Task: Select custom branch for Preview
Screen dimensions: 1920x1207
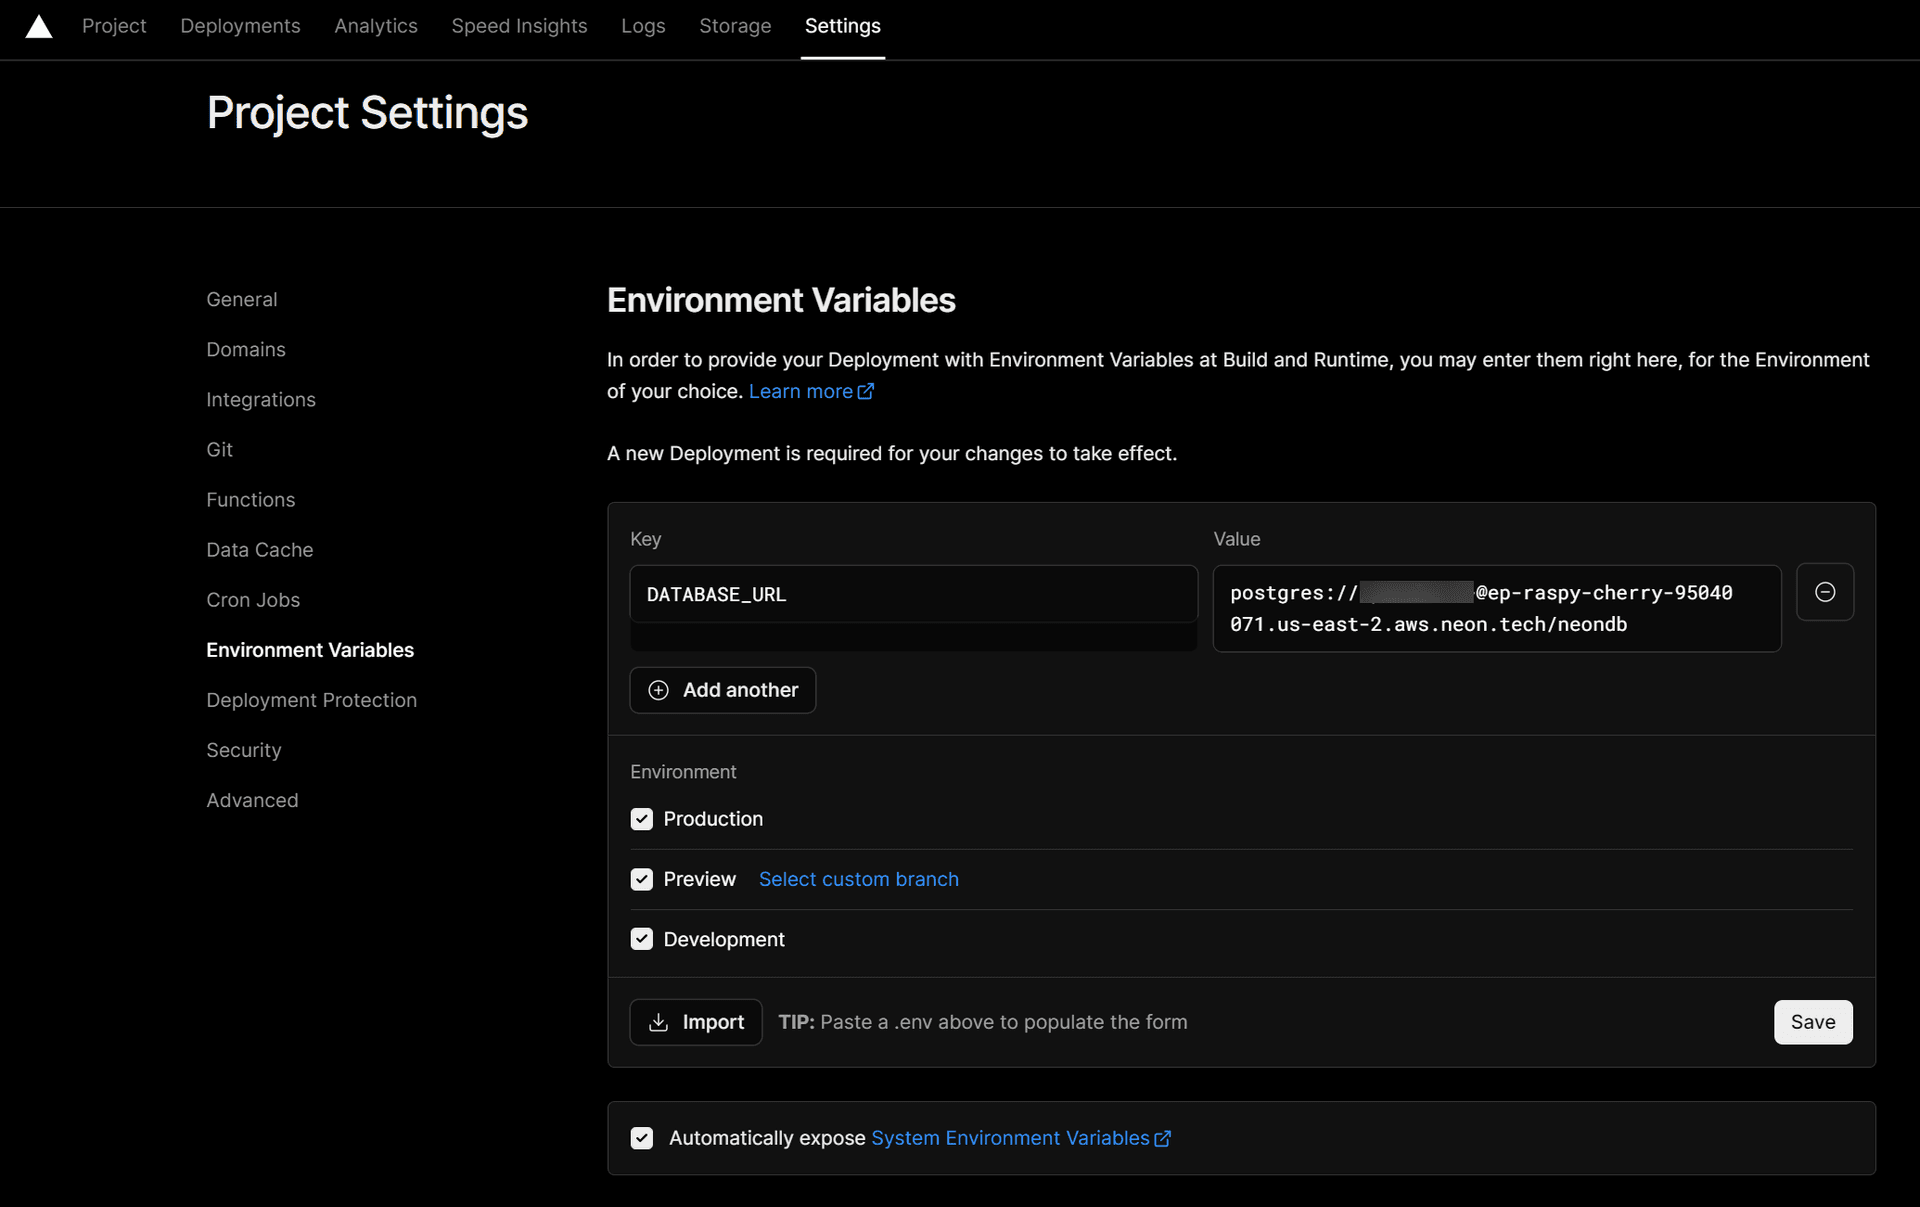Action: coord(858,879)
